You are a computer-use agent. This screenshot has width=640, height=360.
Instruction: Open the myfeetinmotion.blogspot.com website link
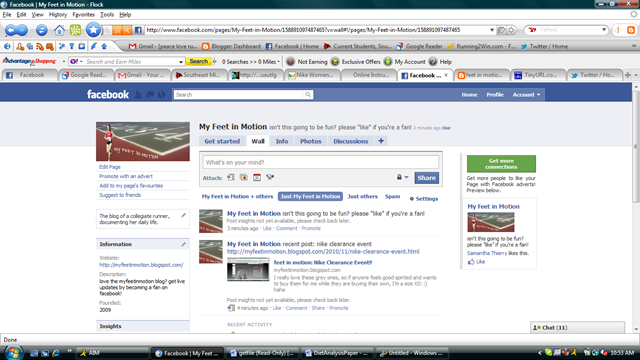(141, 265)
